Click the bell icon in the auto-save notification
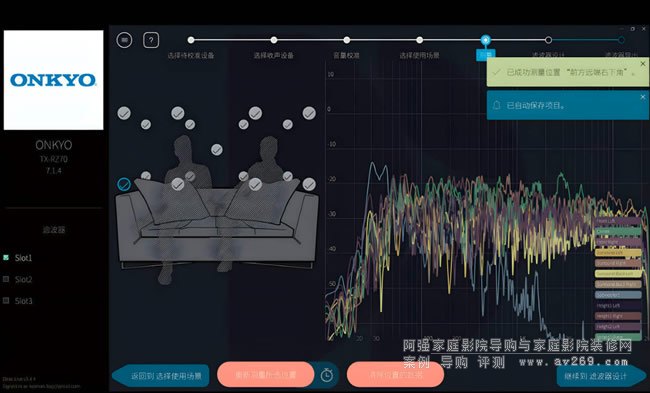Viewport: 650px width, 393px height. pyautogui.click(x=497, y=105)
